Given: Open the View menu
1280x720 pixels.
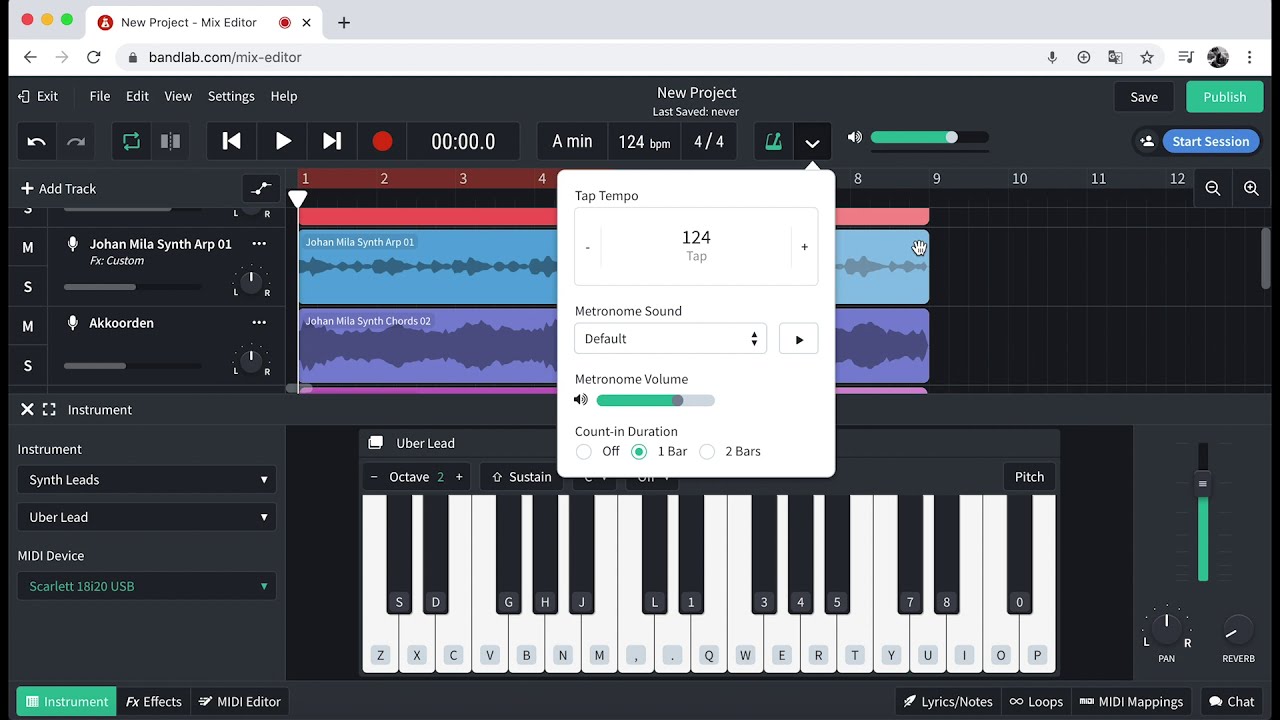Looking at the screenshot, I should (178, 96).
